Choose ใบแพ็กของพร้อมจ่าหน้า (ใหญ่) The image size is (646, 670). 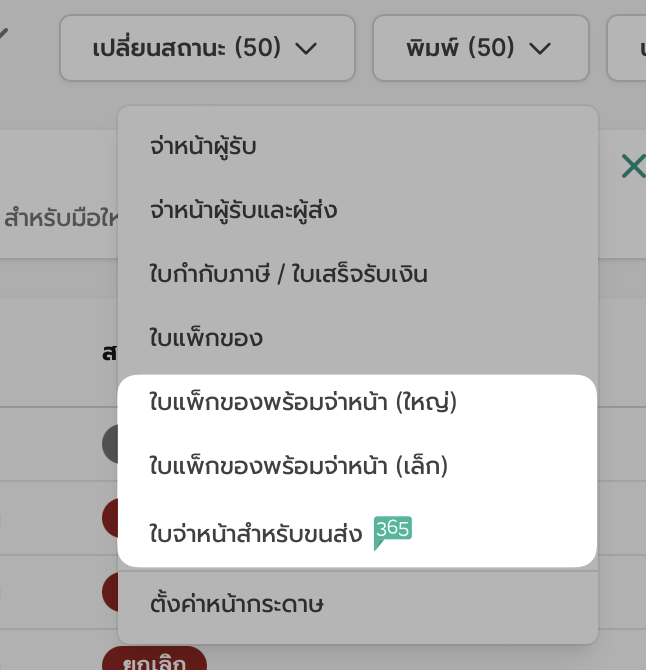coord(302,402)
